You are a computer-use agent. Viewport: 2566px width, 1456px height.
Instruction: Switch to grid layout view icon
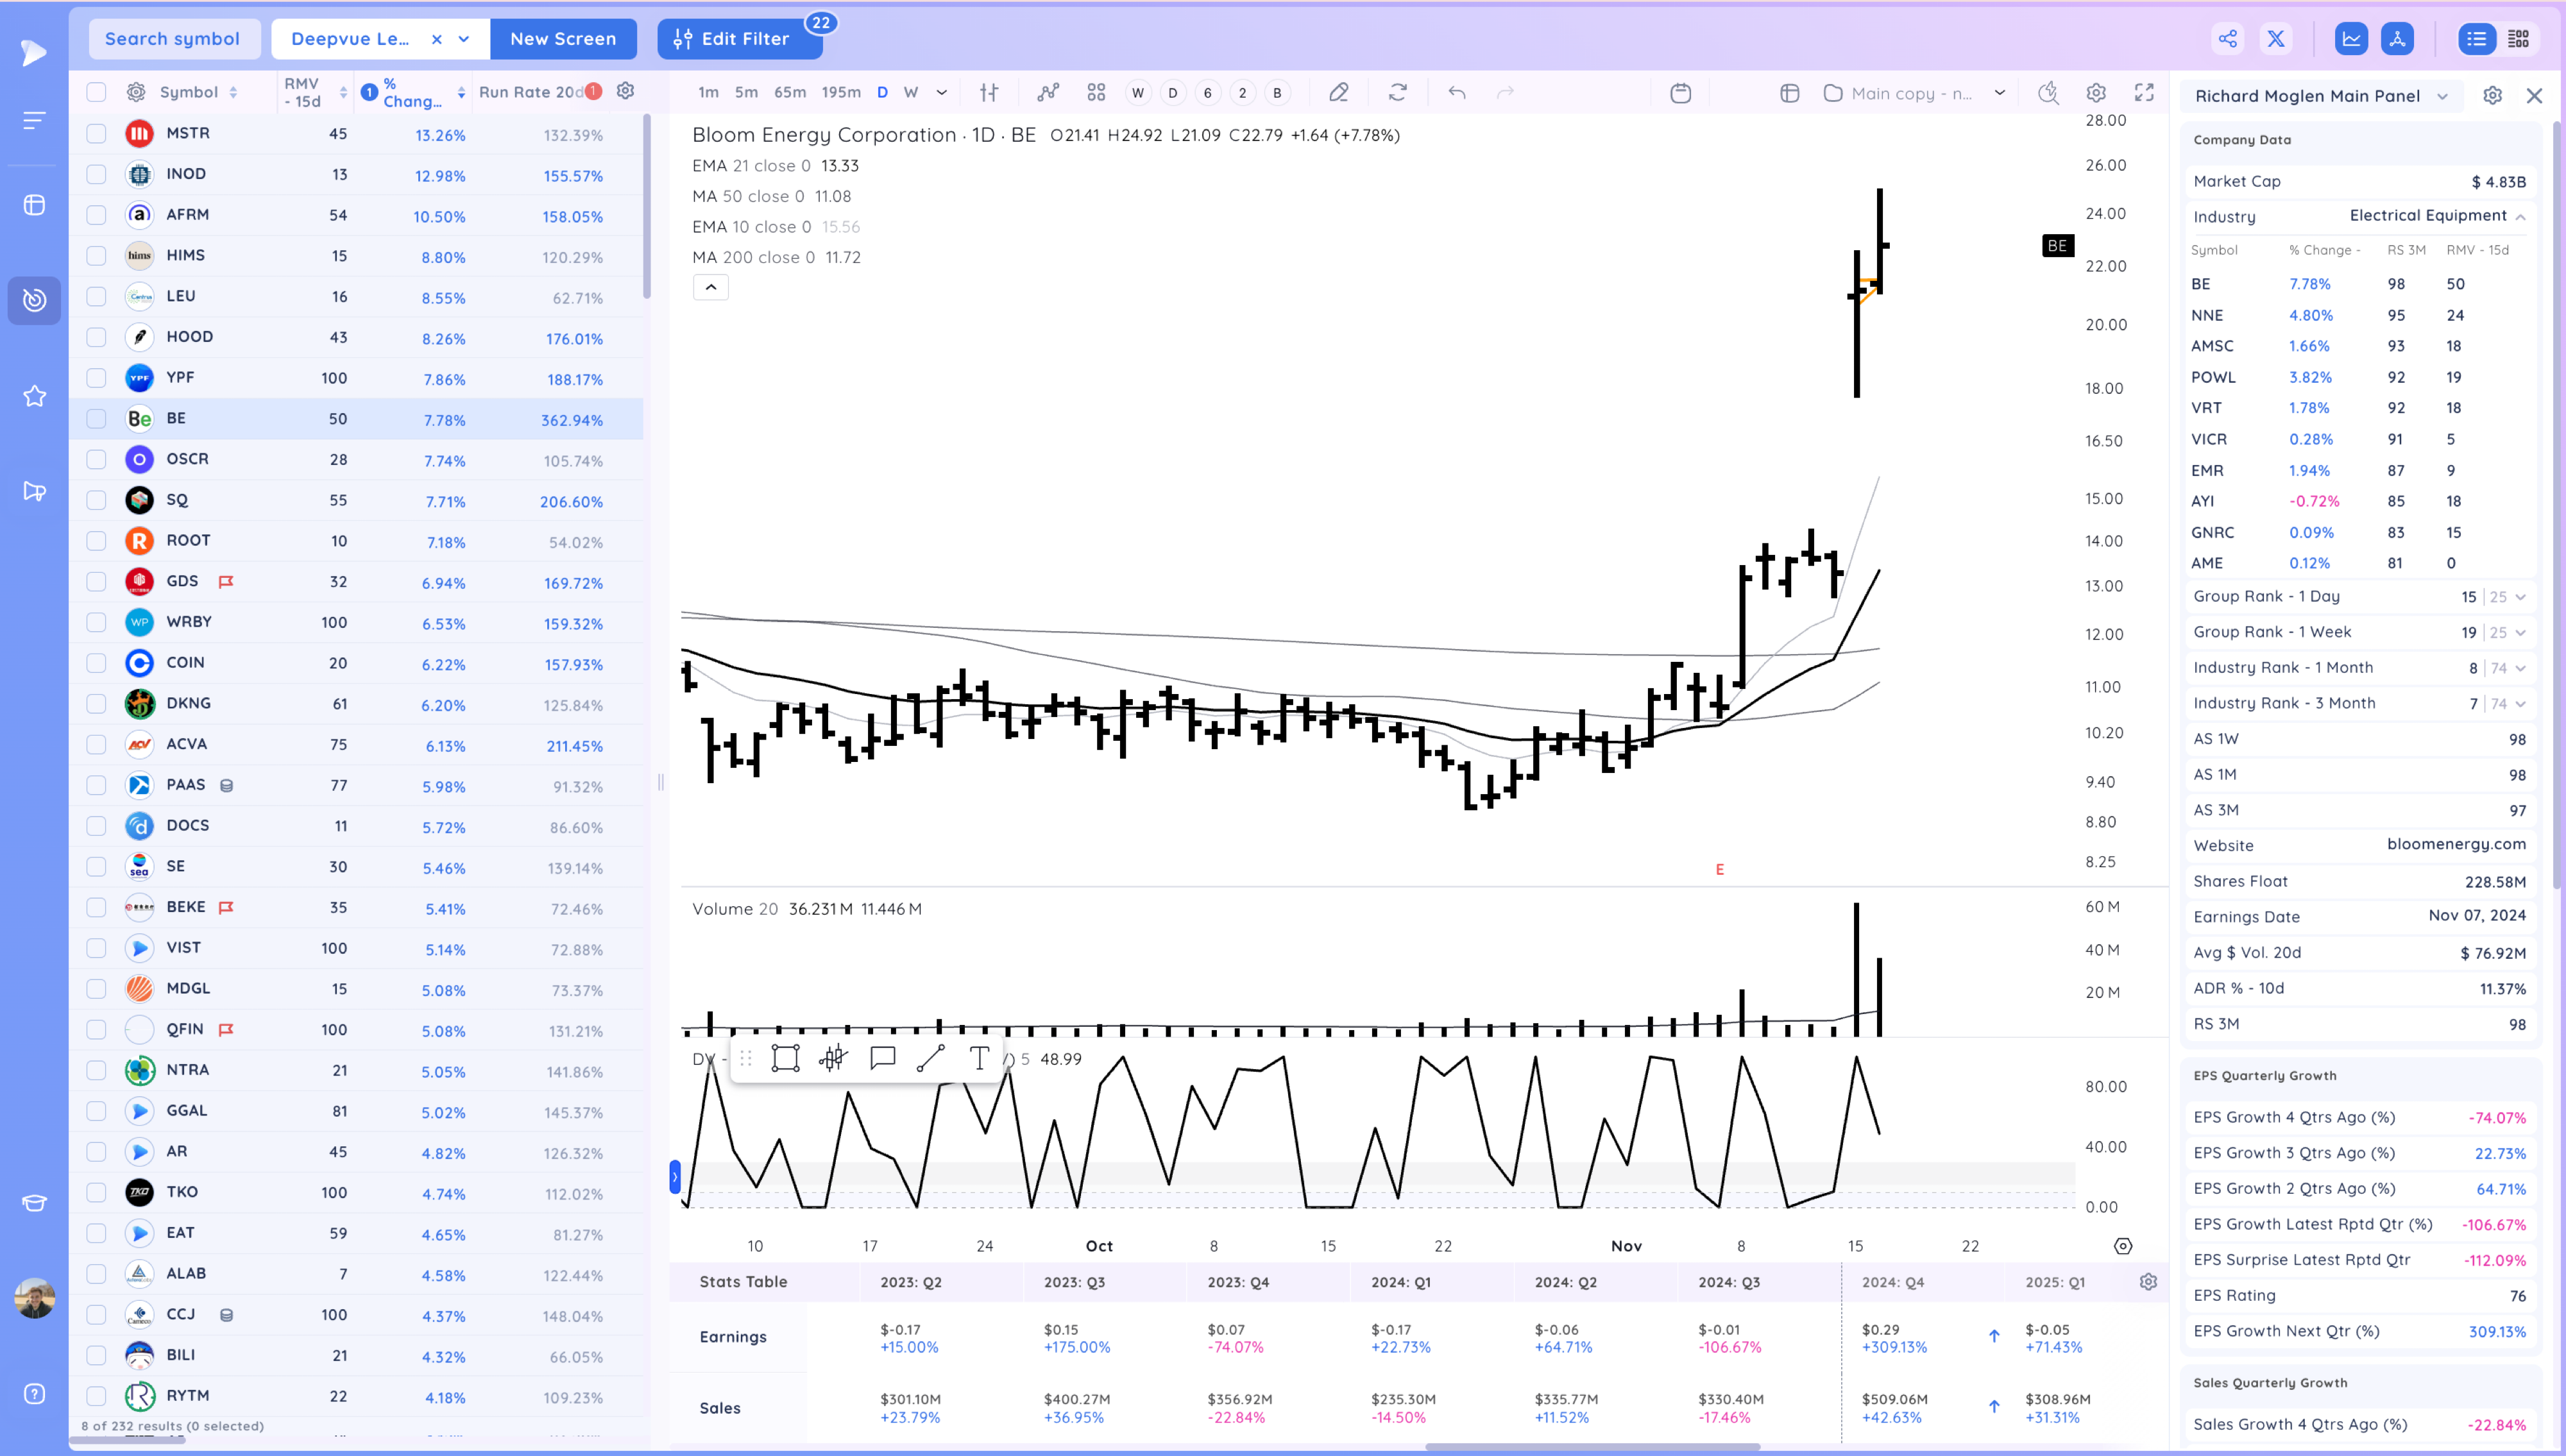coord(2519,39)
